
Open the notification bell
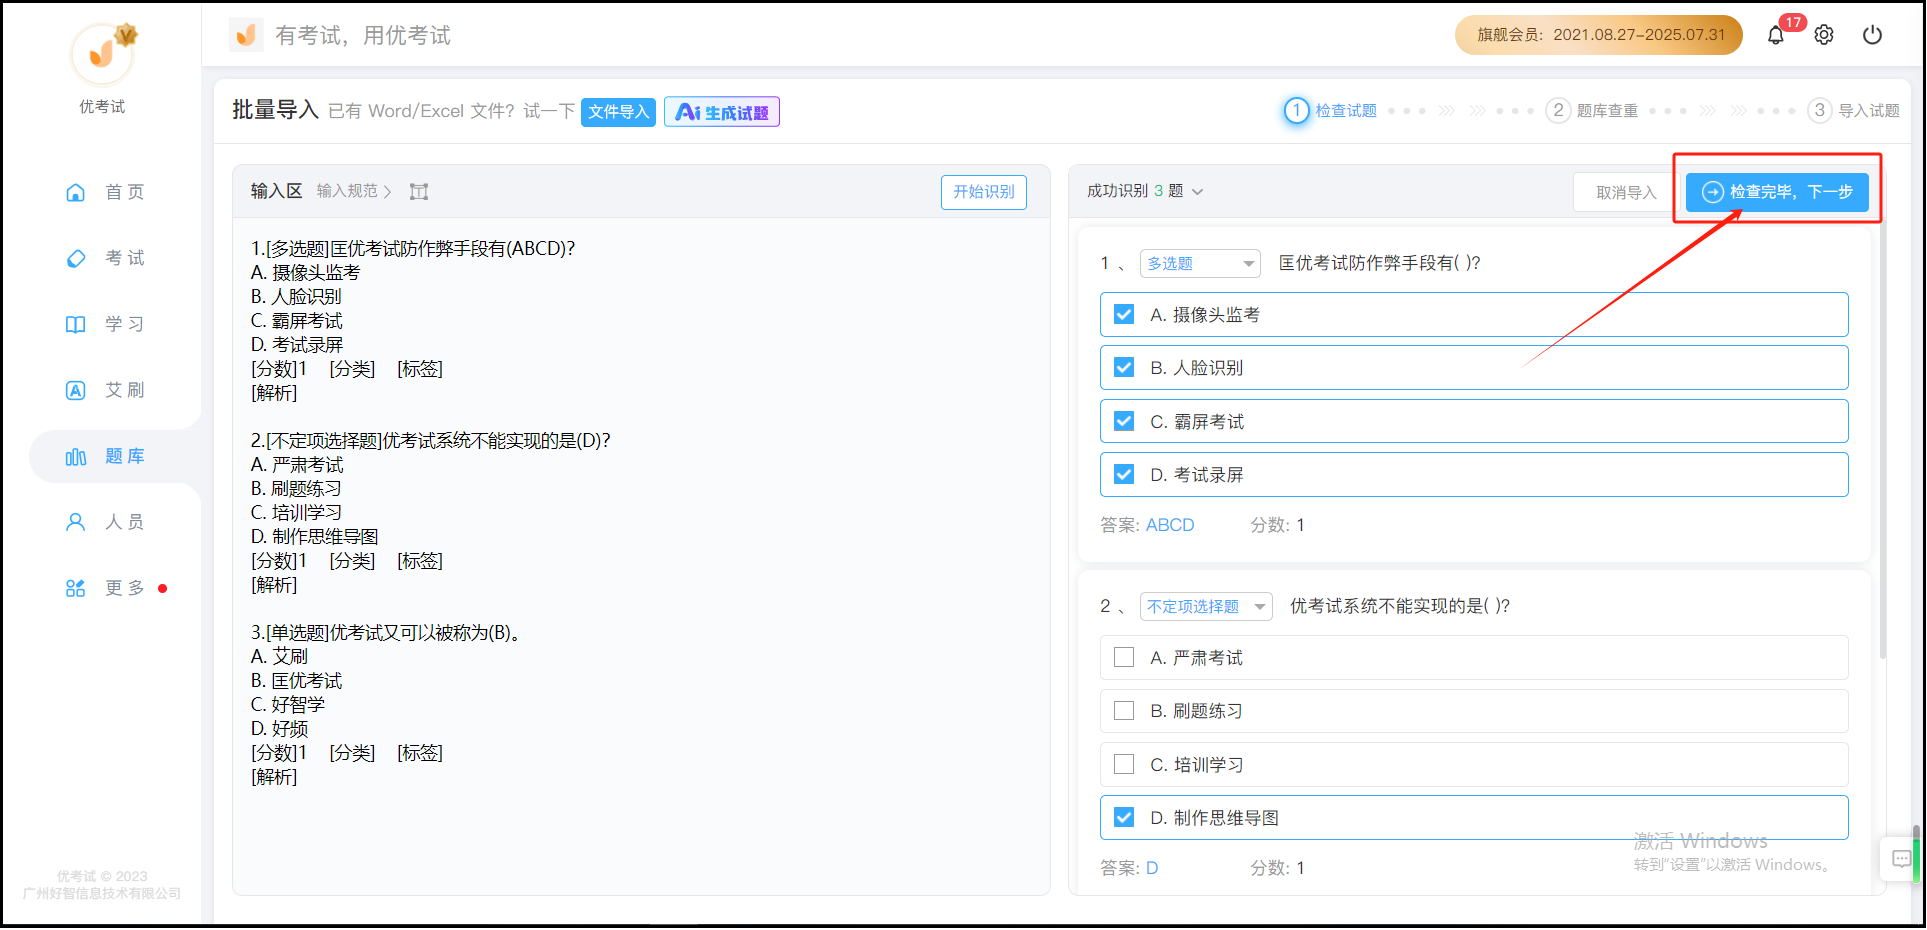pos(1775,35)
